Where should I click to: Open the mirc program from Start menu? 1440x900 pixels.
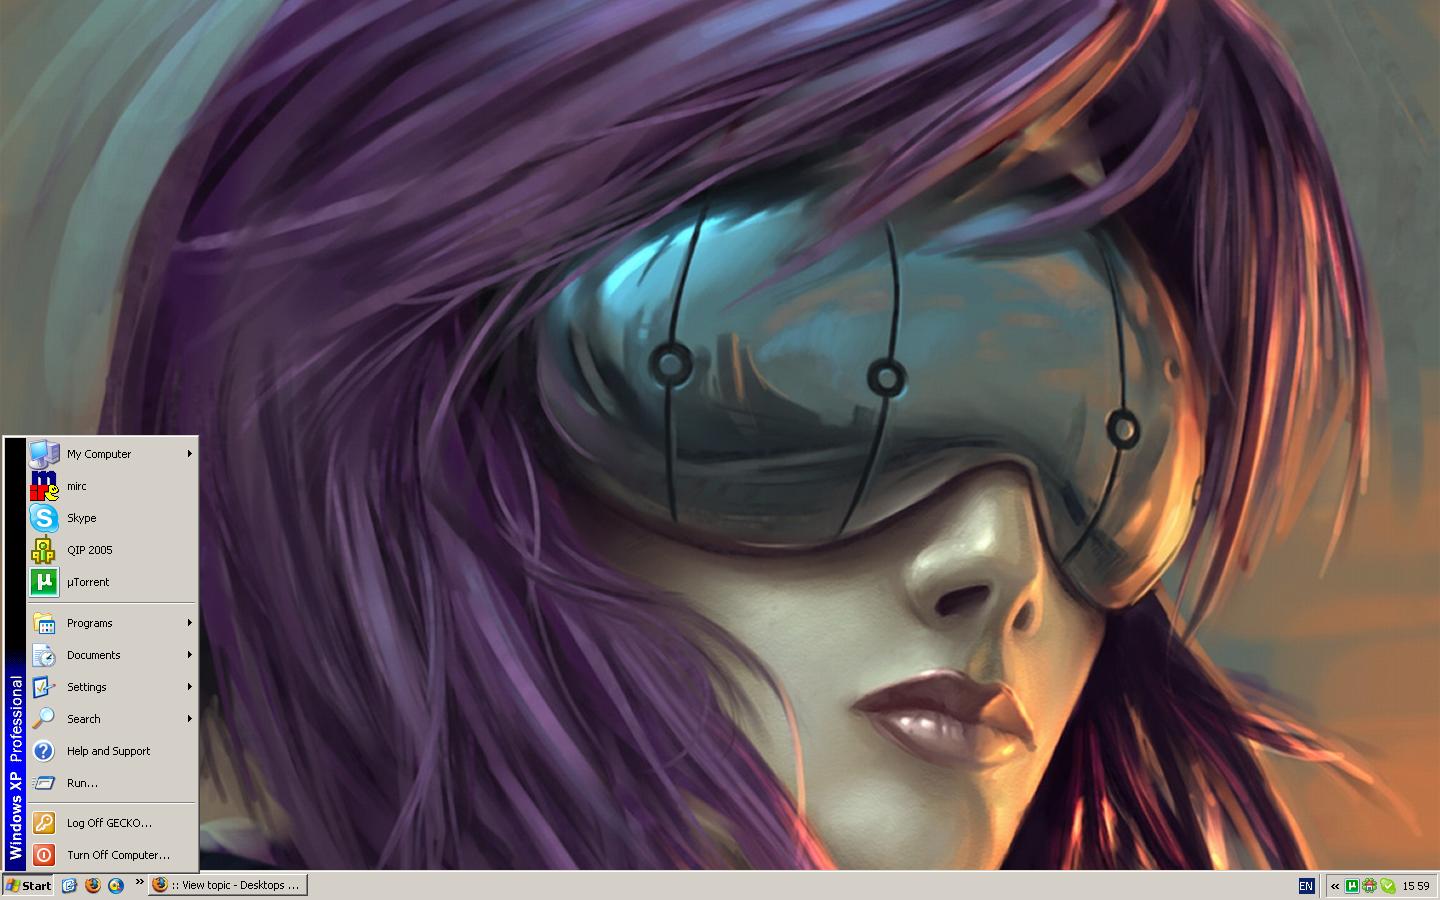pos(112,486)
